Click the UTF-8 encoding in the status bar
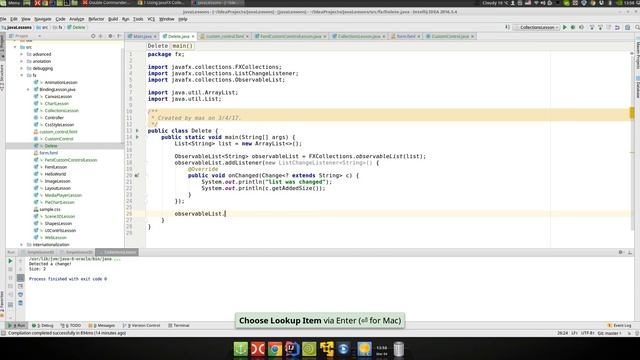The width and height of the screenshot is (640, 360). click(x=587, y=333)
